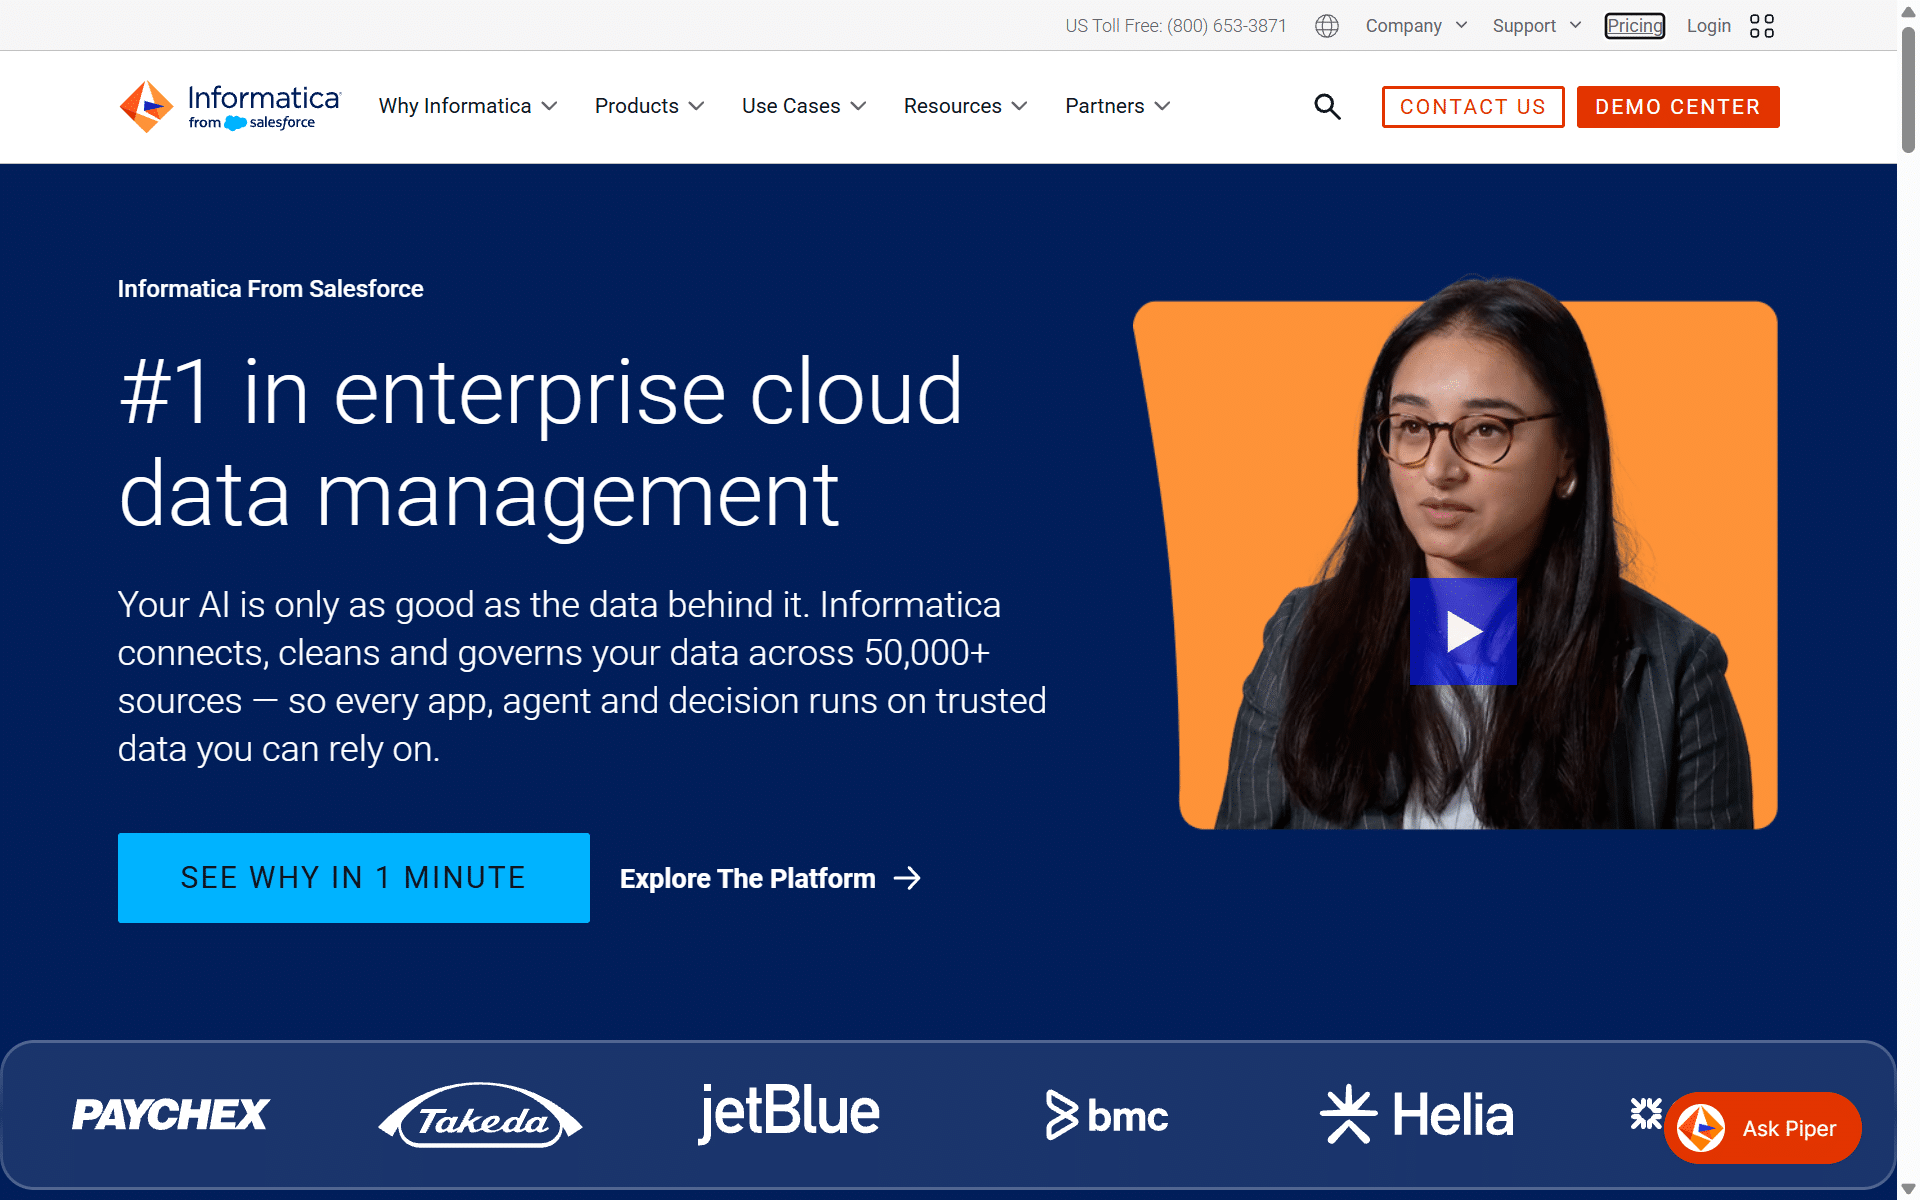1920x1200 pixels.
Task: Expand the Why Informatica menu
Action: tap(468, 106)
